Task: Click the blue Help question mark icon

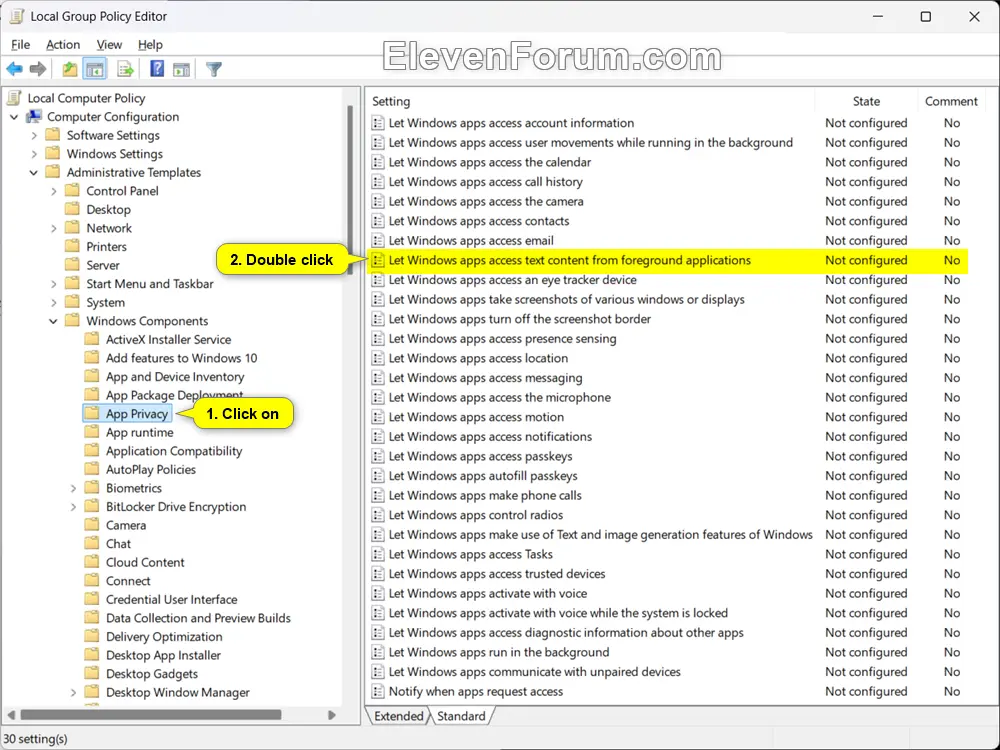Action: (157, 68)
